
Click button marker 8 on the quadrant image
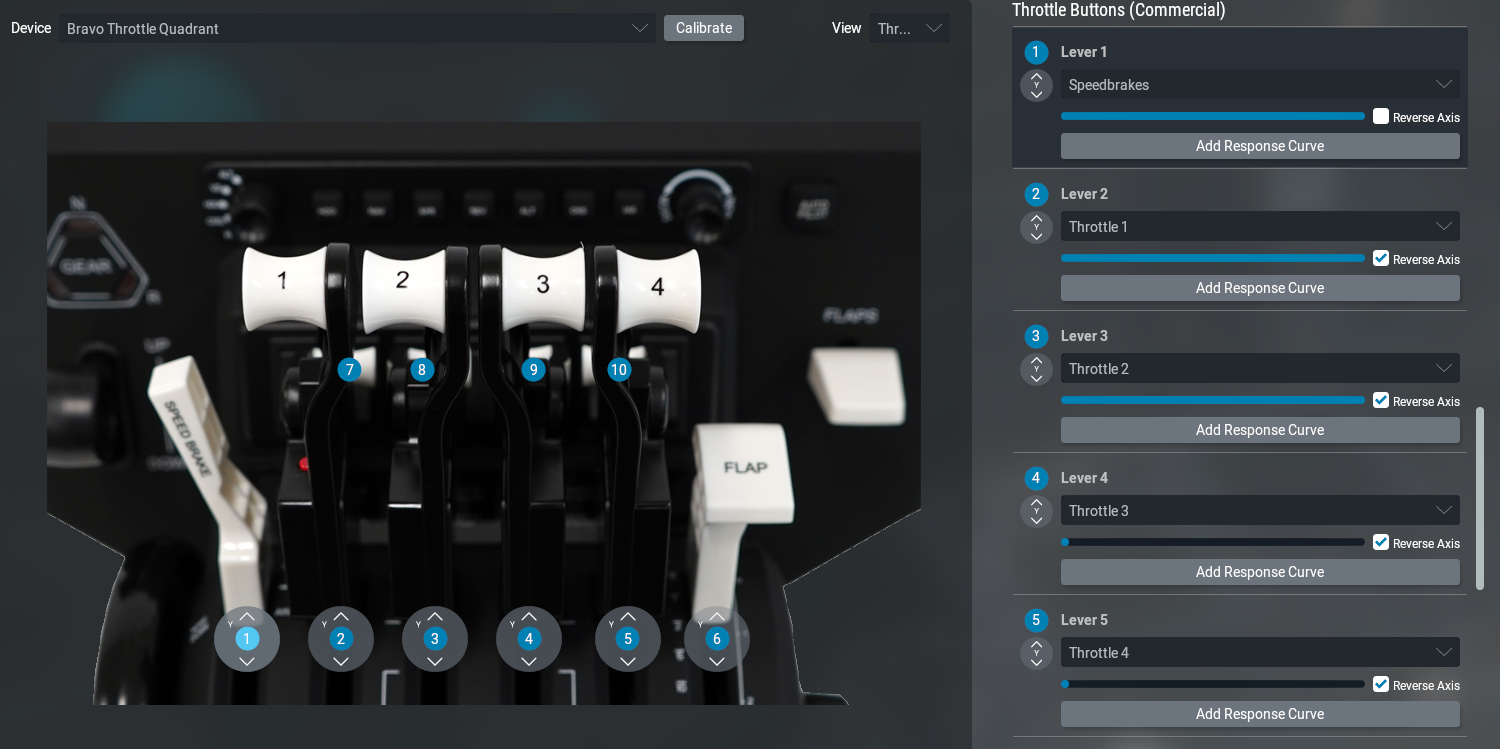422,370
